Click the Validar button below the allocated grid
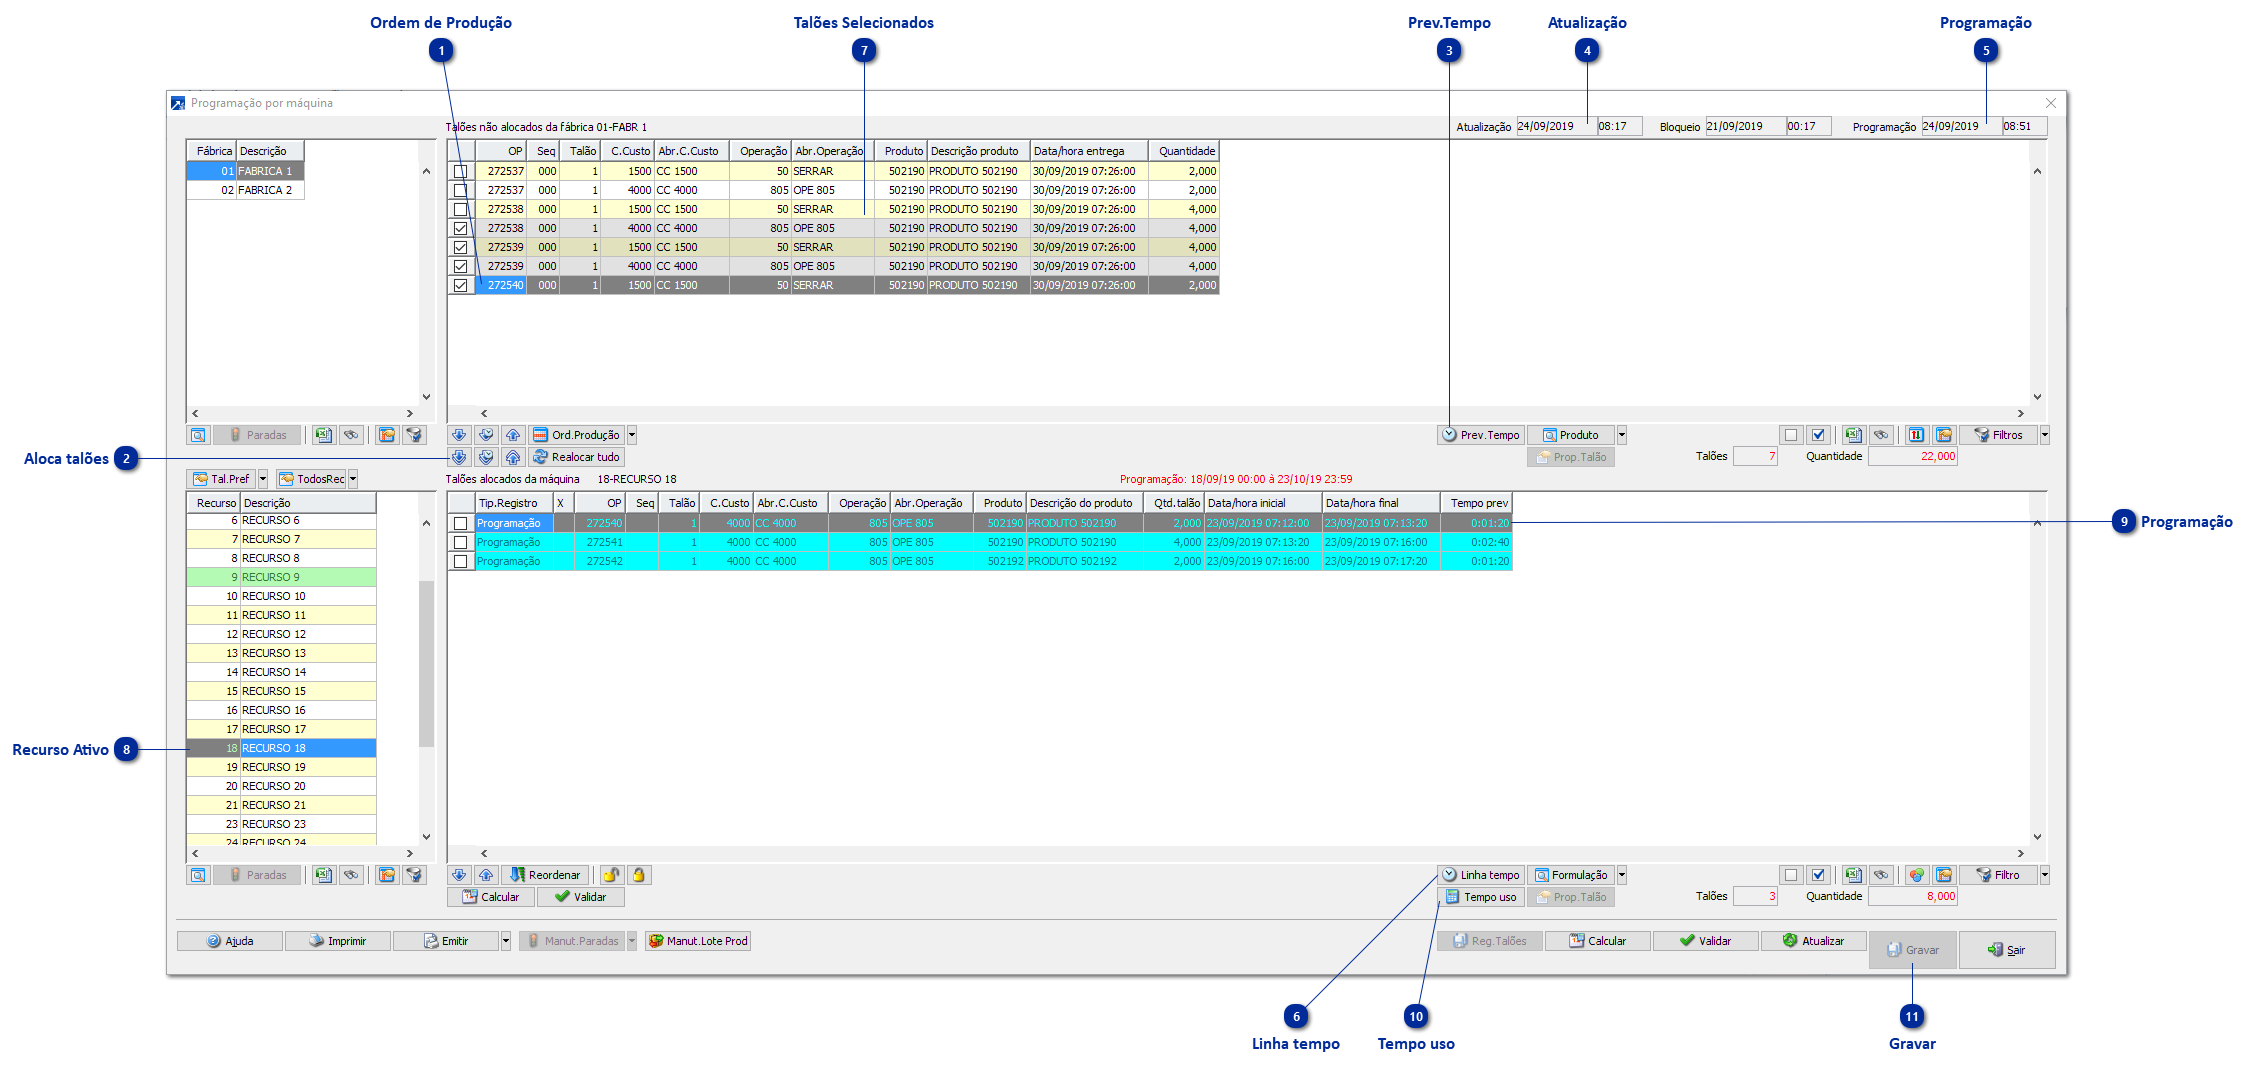Image resolution: width=2249 pixels, height=1070 pixels. [580, 896]
